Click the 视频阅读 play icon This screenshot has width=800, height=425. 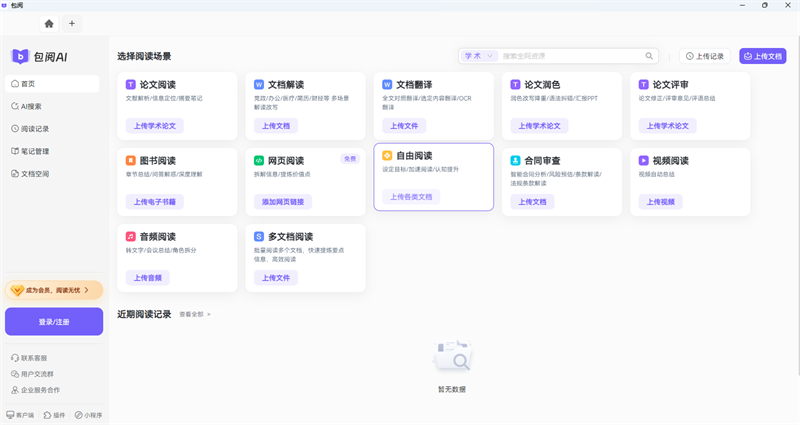click(x=643, y=160)
